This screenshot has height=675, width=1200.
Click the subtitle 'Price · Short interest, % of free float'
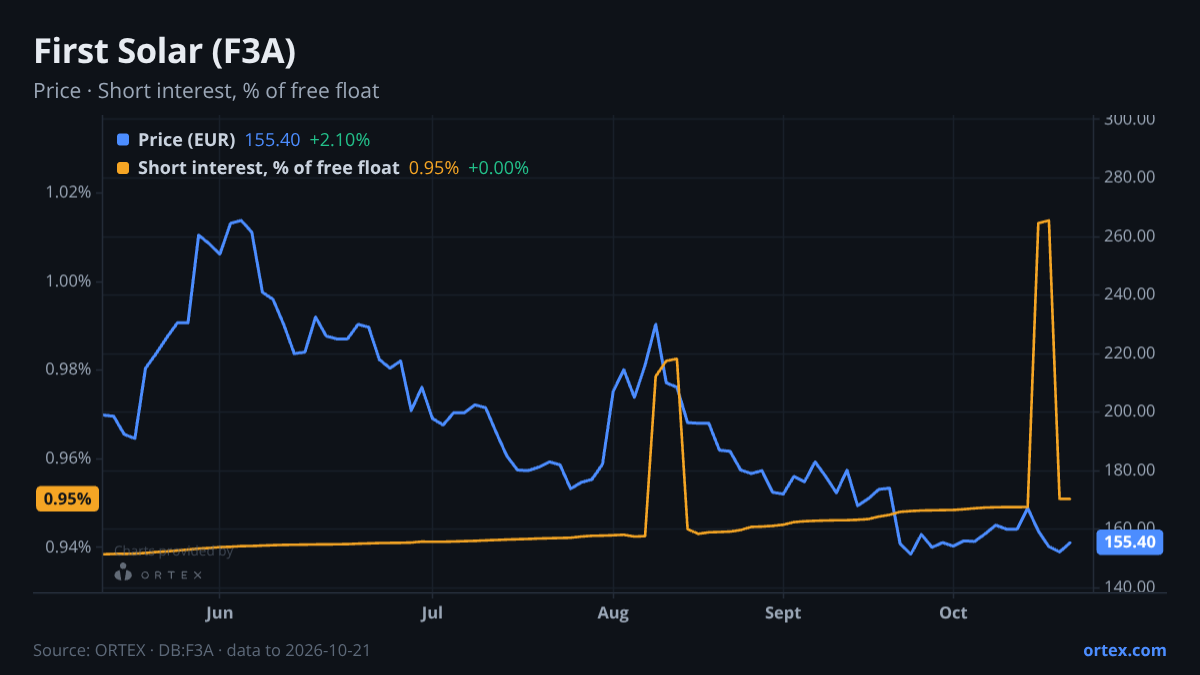[x=206, y=91]
